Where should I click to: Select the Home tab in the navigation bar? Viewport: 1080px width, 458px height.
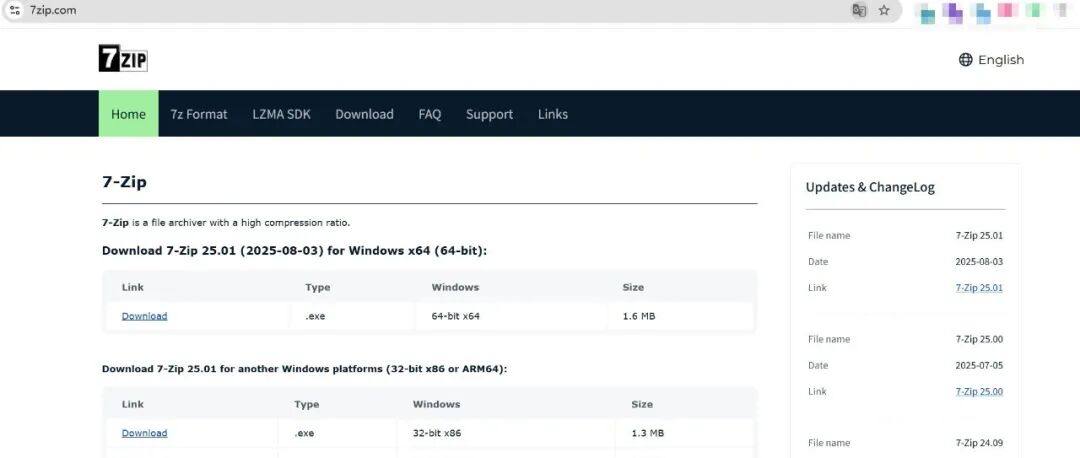click(129, 114)
